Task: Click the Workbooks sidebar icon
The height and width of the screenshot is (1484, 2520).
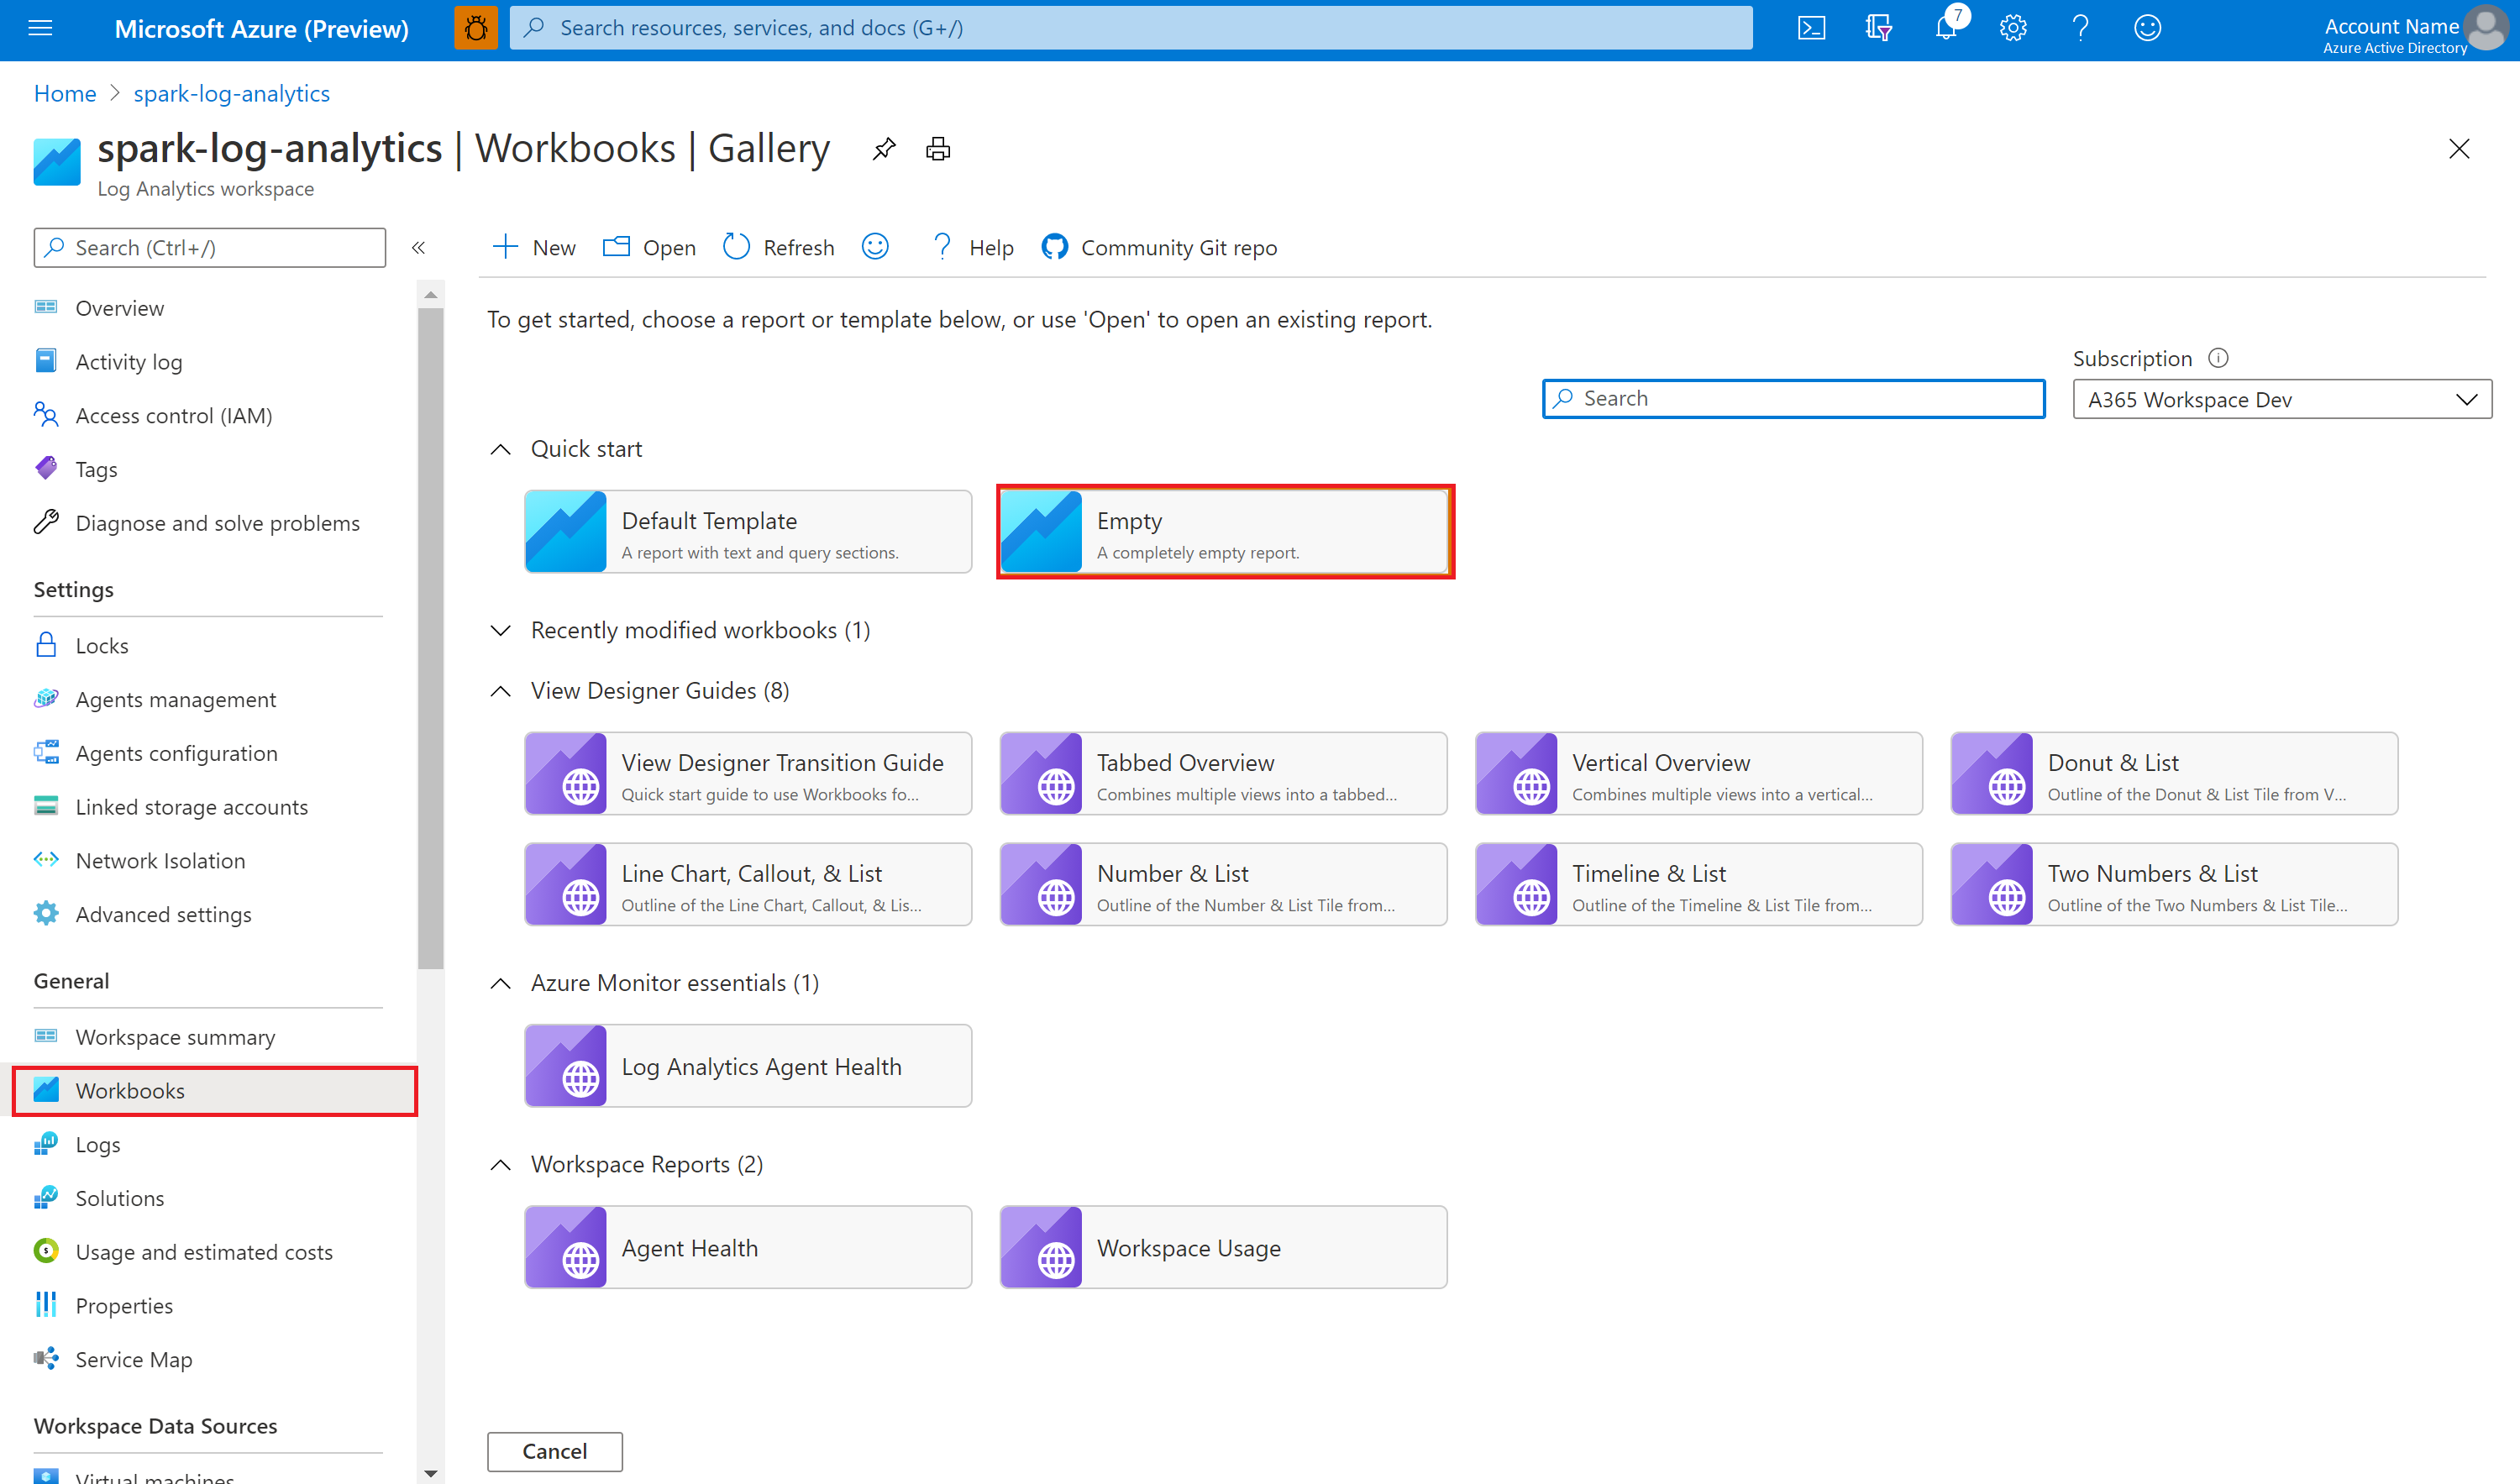Action: 48,1090
